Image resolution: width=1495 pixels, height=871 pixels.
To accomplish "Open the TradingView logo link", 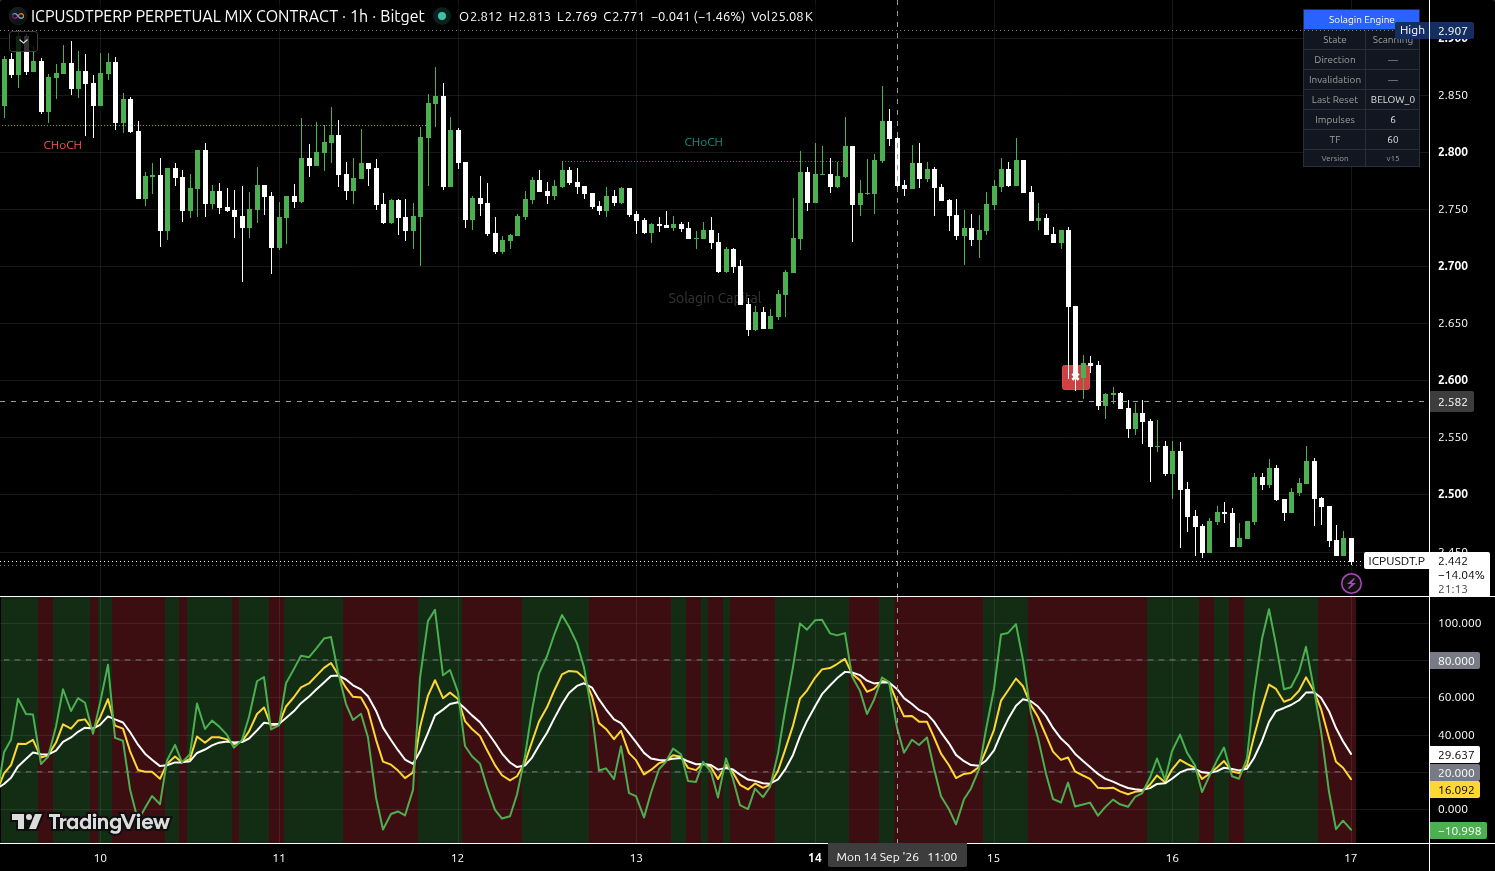I will [91, 822].
